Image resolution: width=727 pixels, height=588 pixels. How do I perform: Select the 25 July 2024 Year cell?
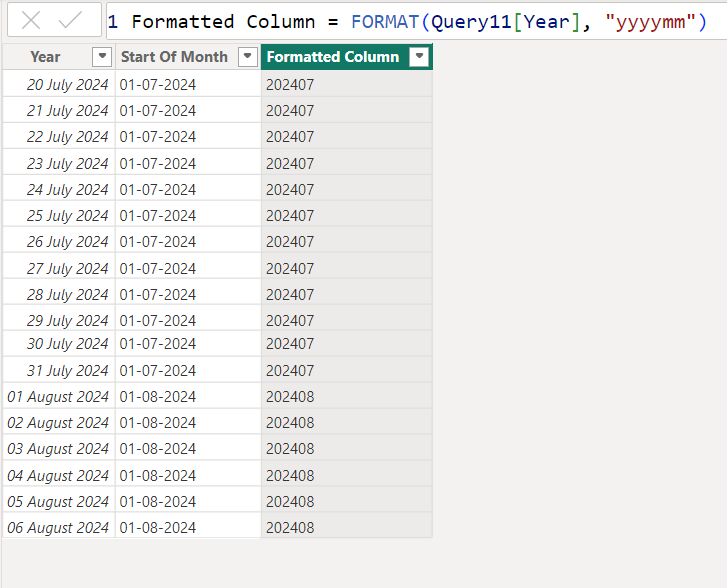point(67,216)
